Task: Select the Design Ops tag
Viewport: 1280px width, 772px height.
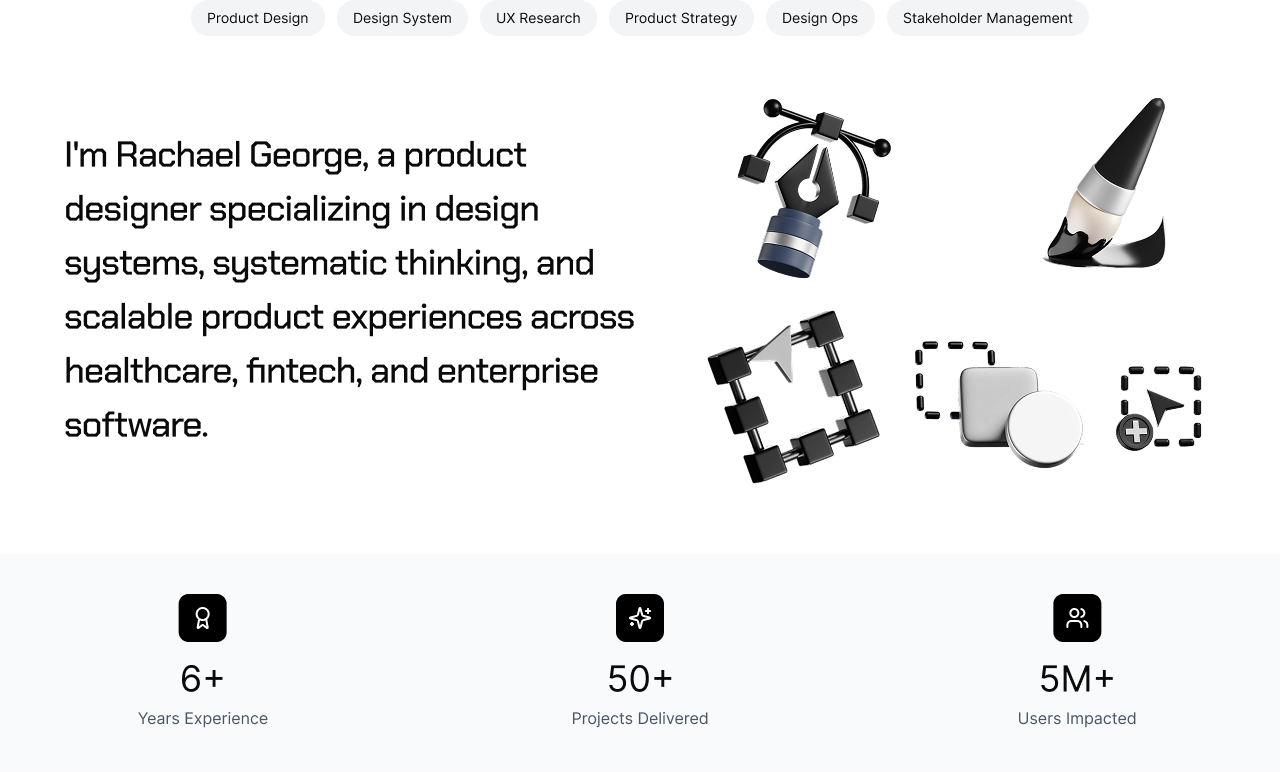Action: pos(820,18)
